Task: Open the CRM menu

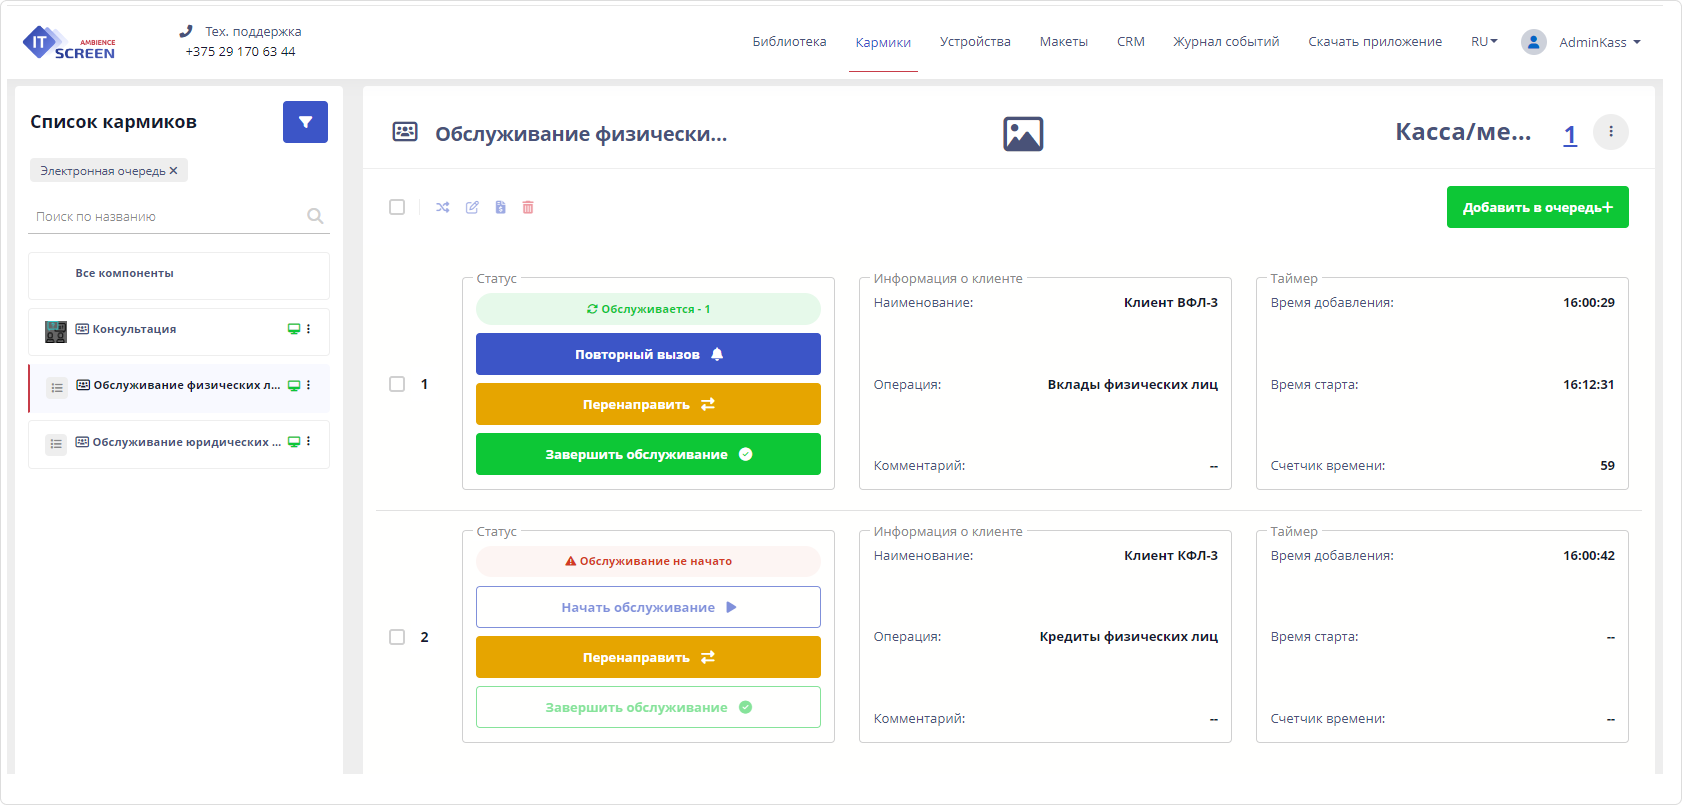Action: point(1131,42)
